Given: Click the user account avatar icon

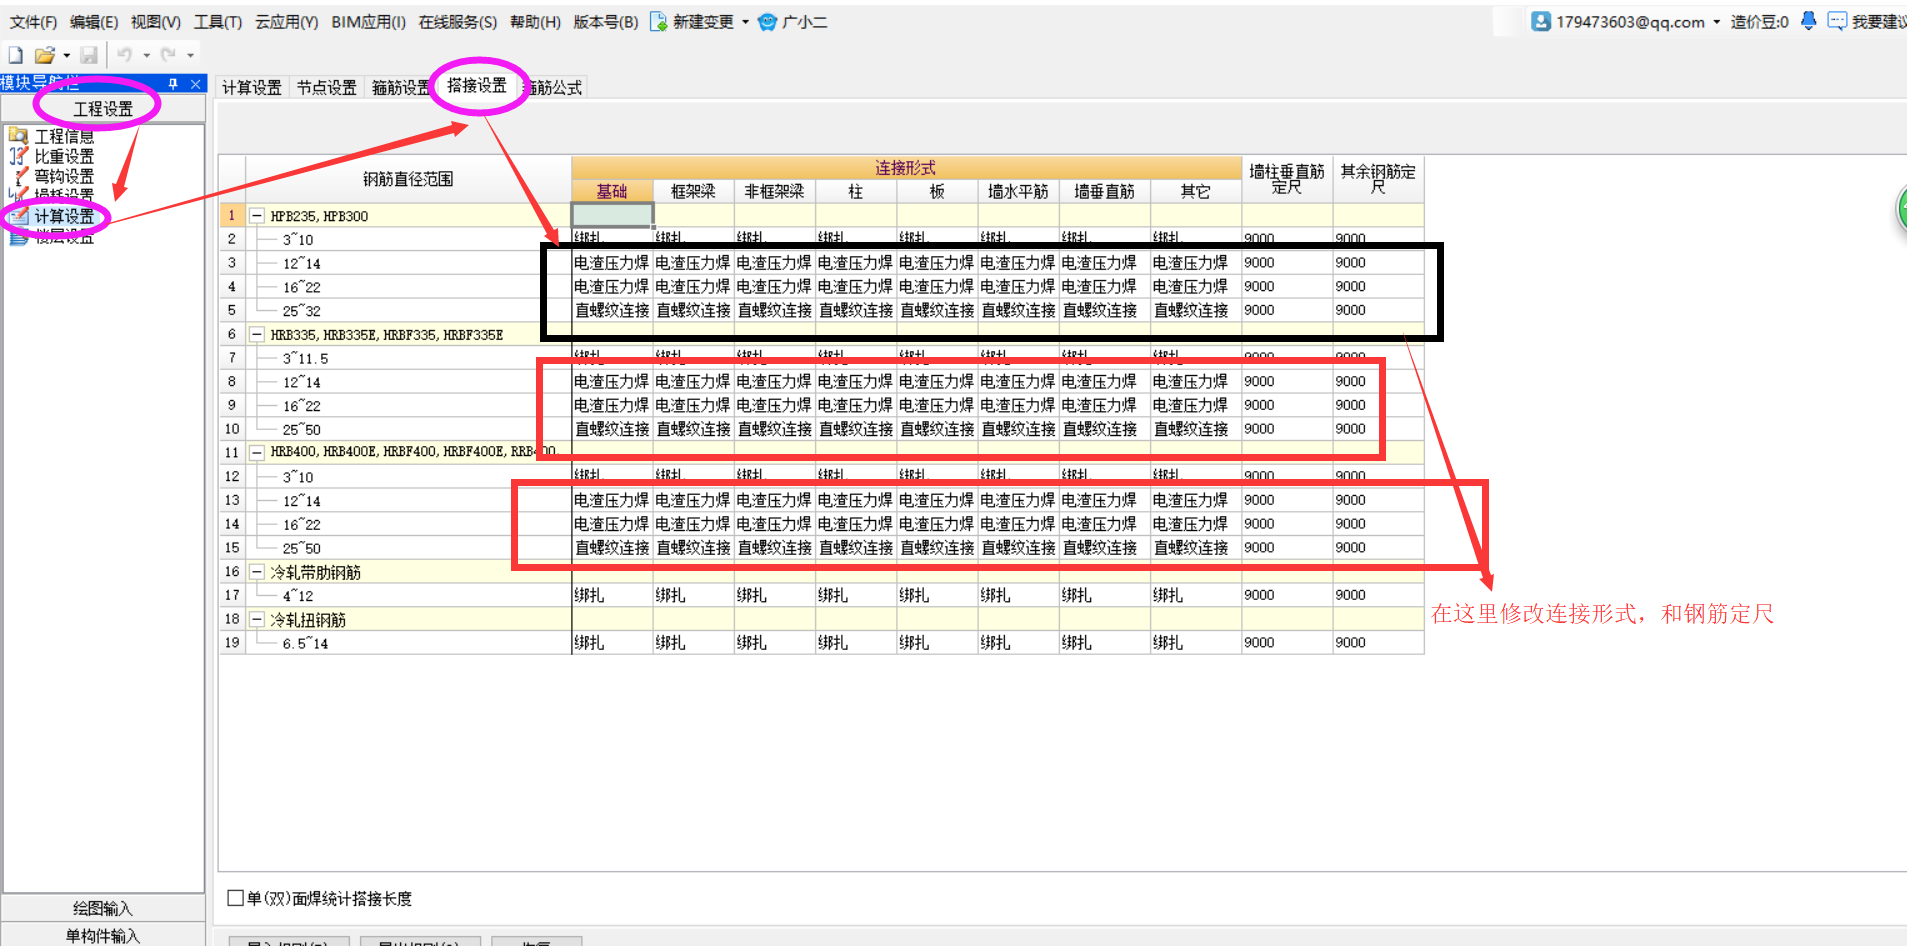Looking at the screenshot, I should (1540, 21).
